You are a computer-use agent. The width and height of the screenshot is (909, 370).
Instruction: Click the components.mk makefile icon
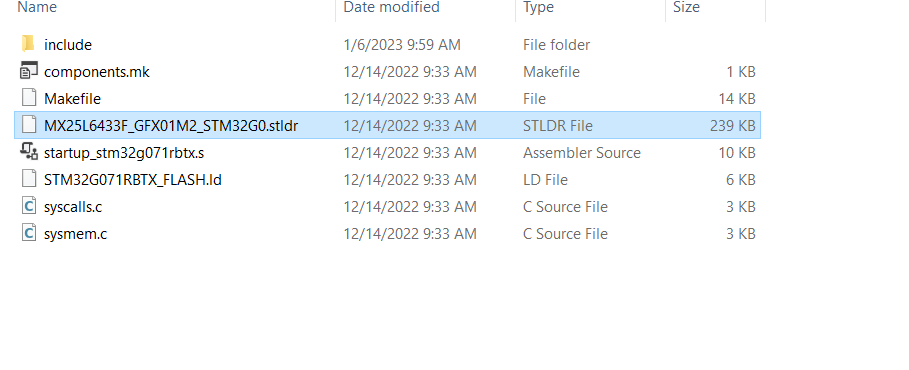point(28,71)
